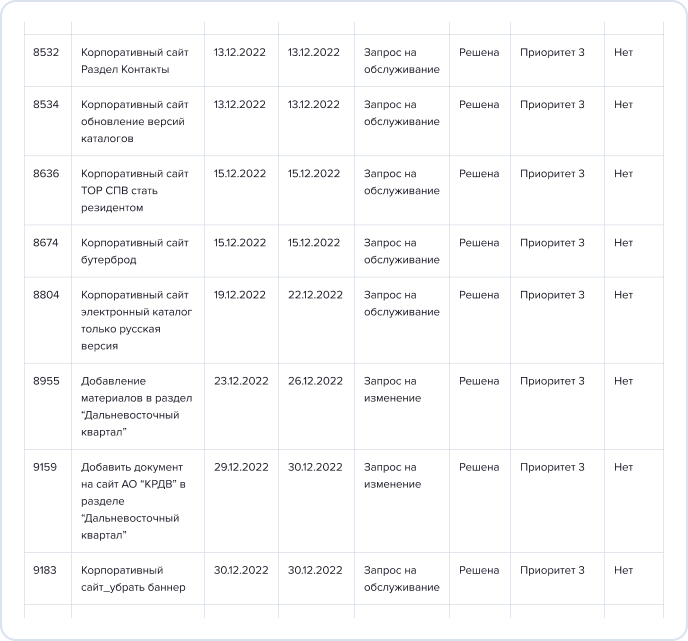Select ticket number 8955
Viewport: 688px width, 641px height.
(x=46, y=381)
